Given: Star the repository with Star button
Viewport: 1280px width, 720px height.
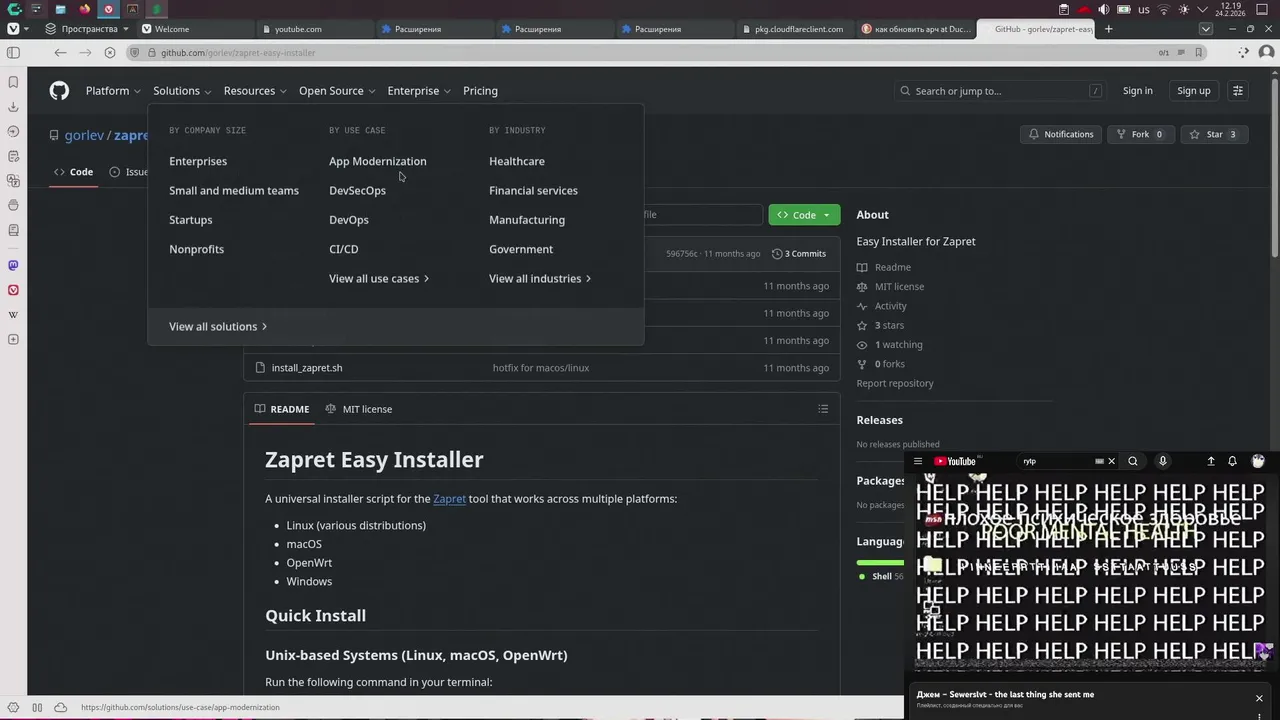Looking at the screenshot, I should [x=1214, y=134].
